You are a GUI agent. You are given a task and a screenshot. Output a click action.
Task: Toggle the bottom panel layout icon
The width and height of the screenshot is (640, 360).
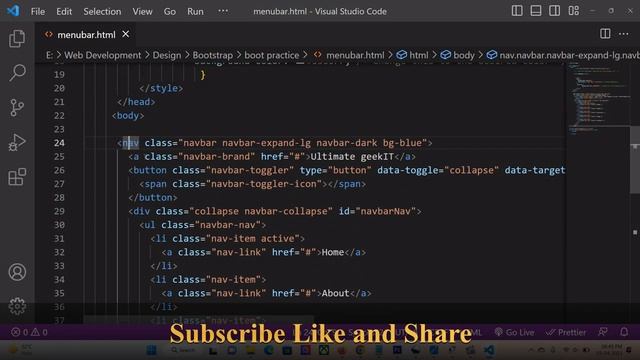tap(536, 11)
